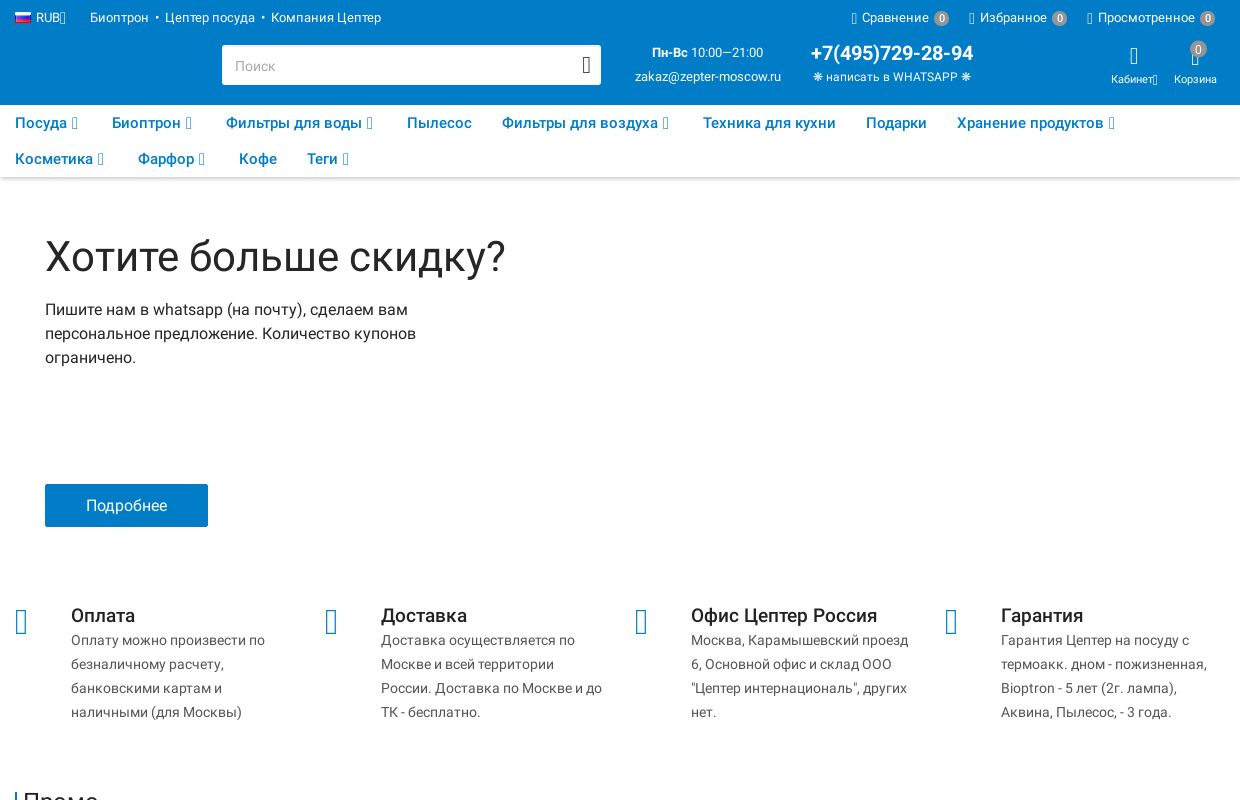Click the search magnifier icon
This screenshot has height=800, width=1240.
(x=586, y=66)
